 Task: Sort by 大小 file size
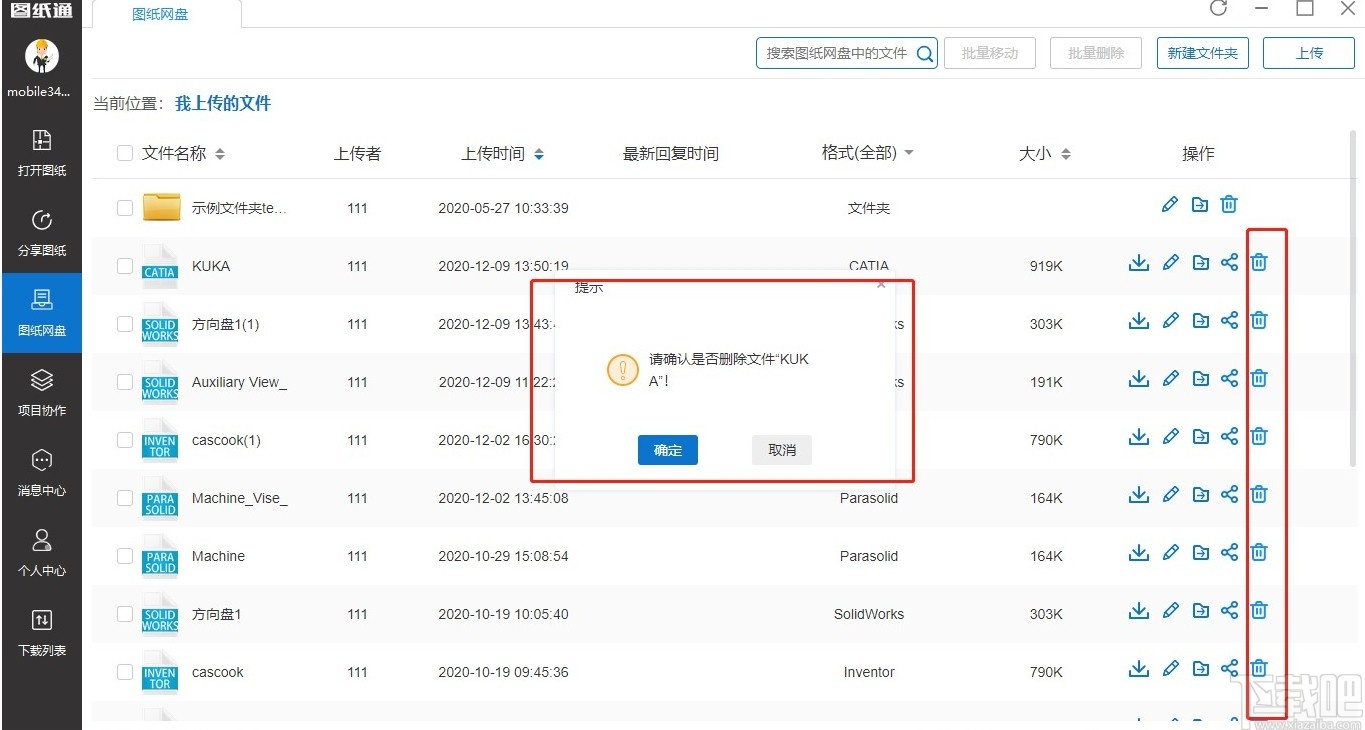1045,153
